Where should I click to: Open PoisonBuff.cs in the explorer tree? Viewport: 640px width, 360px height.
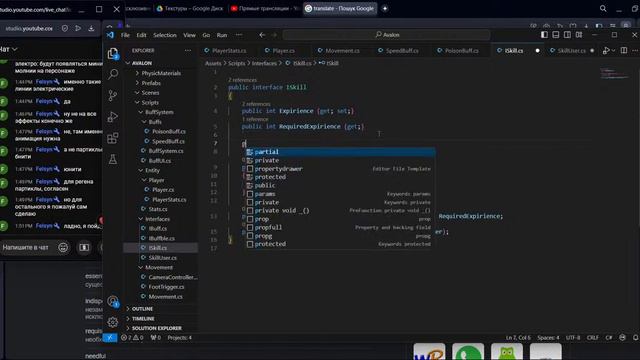[169, 131]
